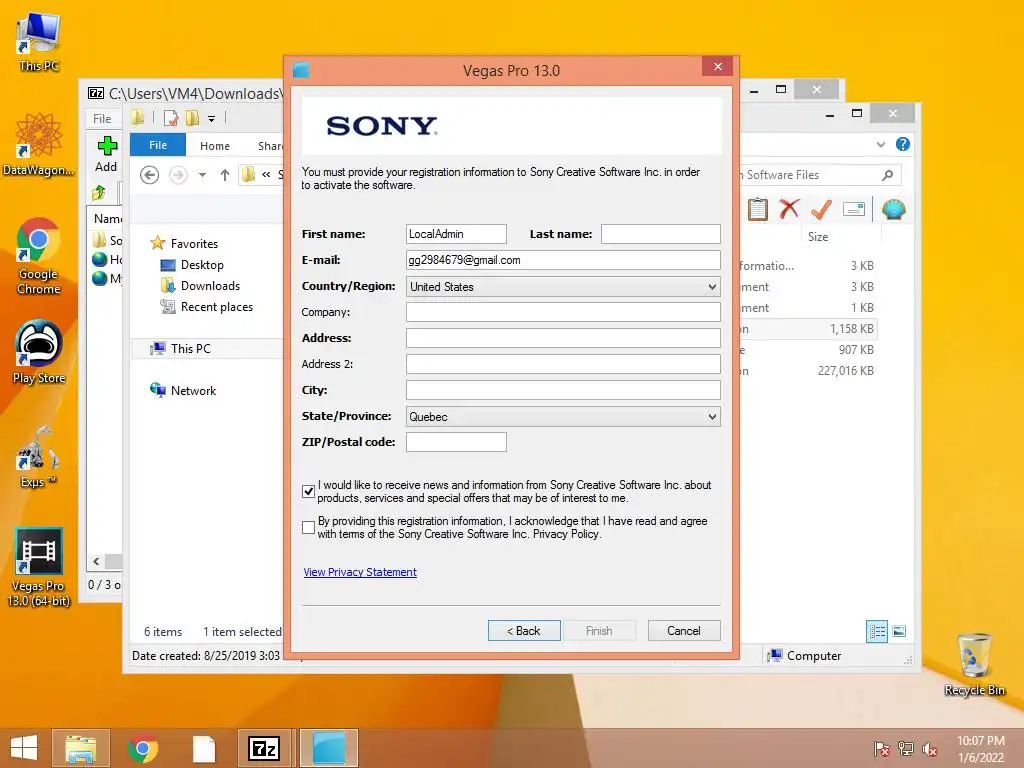Image resolution: width=1024 pixels, height=768 pixels.
Task: Click the E-mail field
Action: (x=563, y=260)
